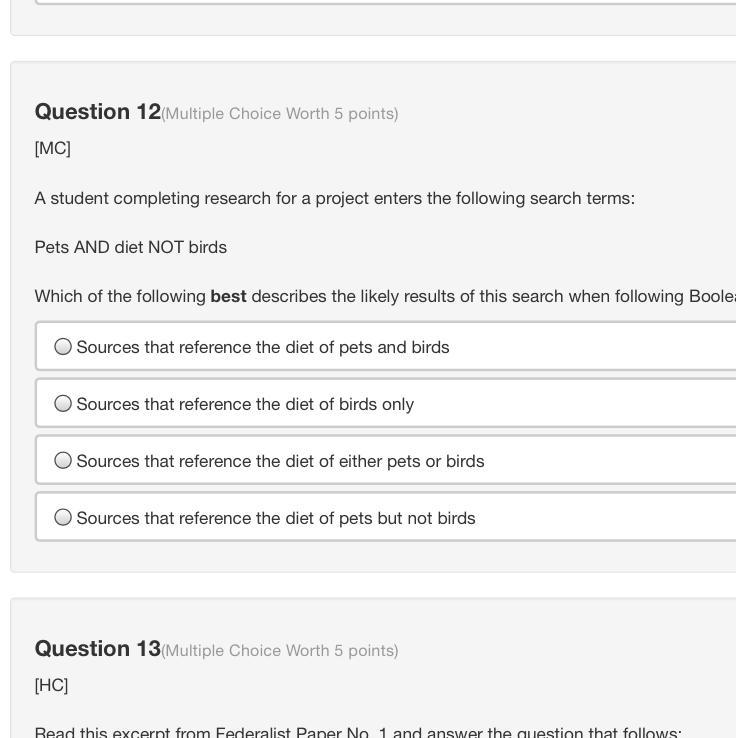The image size is (736, 738).
Task: Click Question 13's 'Multiple Choice Worth 5 points' label
Action: coord(280,651)
